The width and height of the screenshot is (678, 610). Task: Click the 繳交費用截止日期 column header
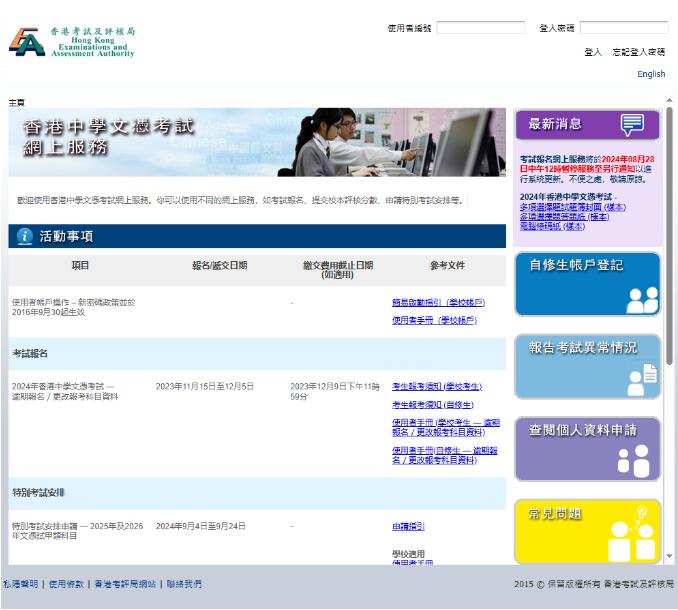pyautogui.click(x=338, y=270)
